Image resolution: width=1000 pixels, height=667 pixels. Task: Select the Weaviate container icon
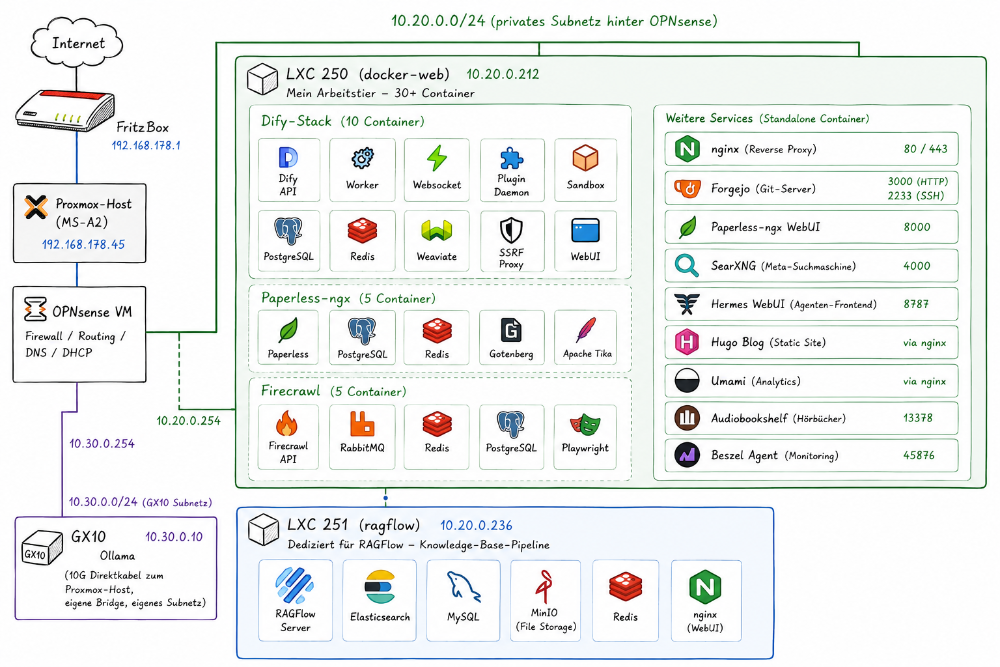tap(436, 230)
